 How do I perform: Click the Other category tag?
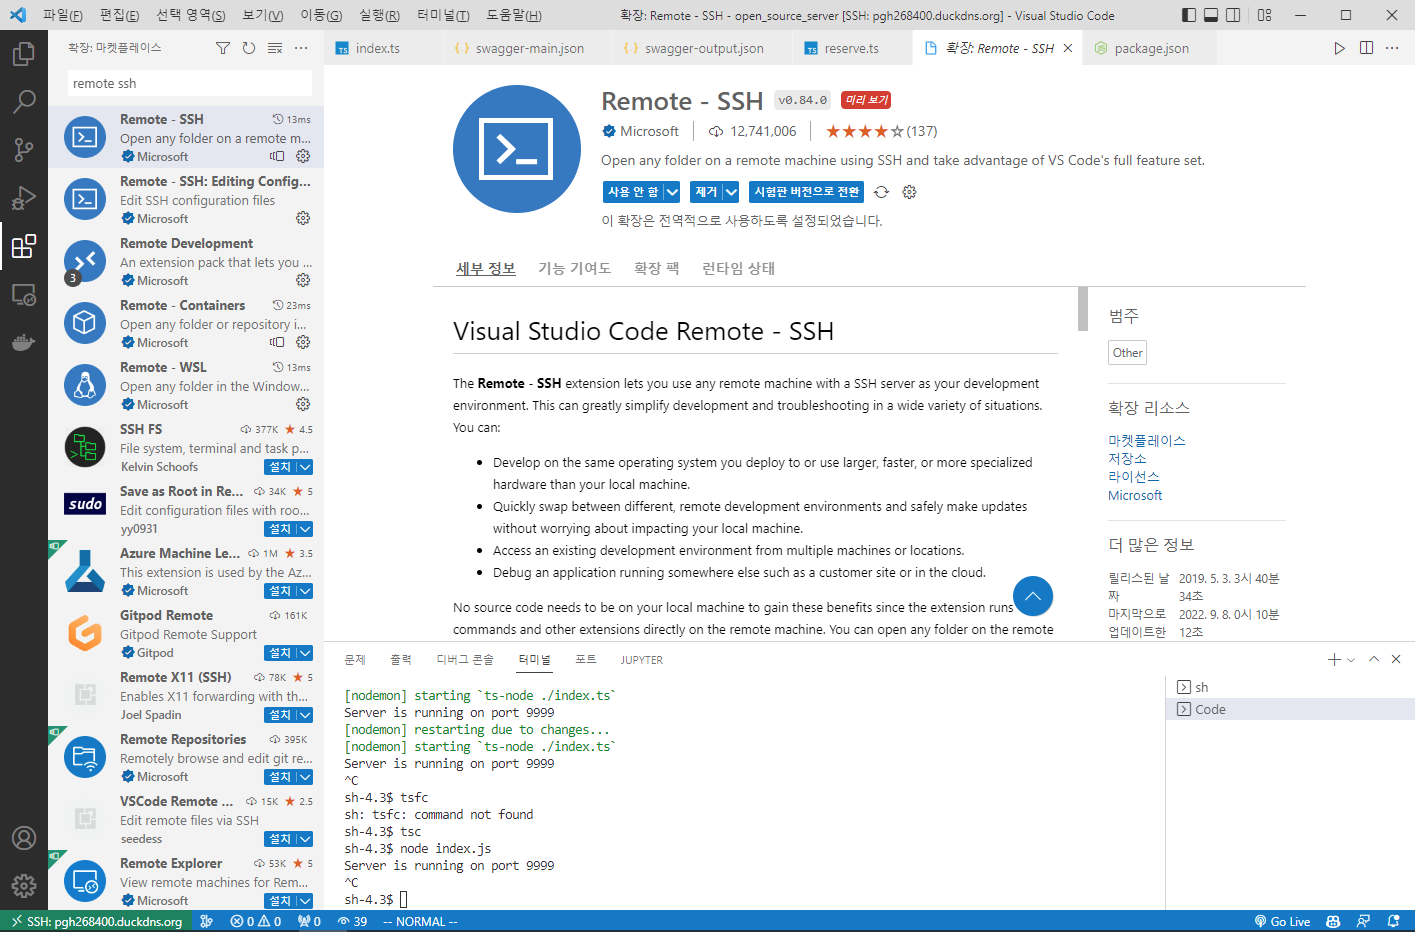tap(1127, 353)
